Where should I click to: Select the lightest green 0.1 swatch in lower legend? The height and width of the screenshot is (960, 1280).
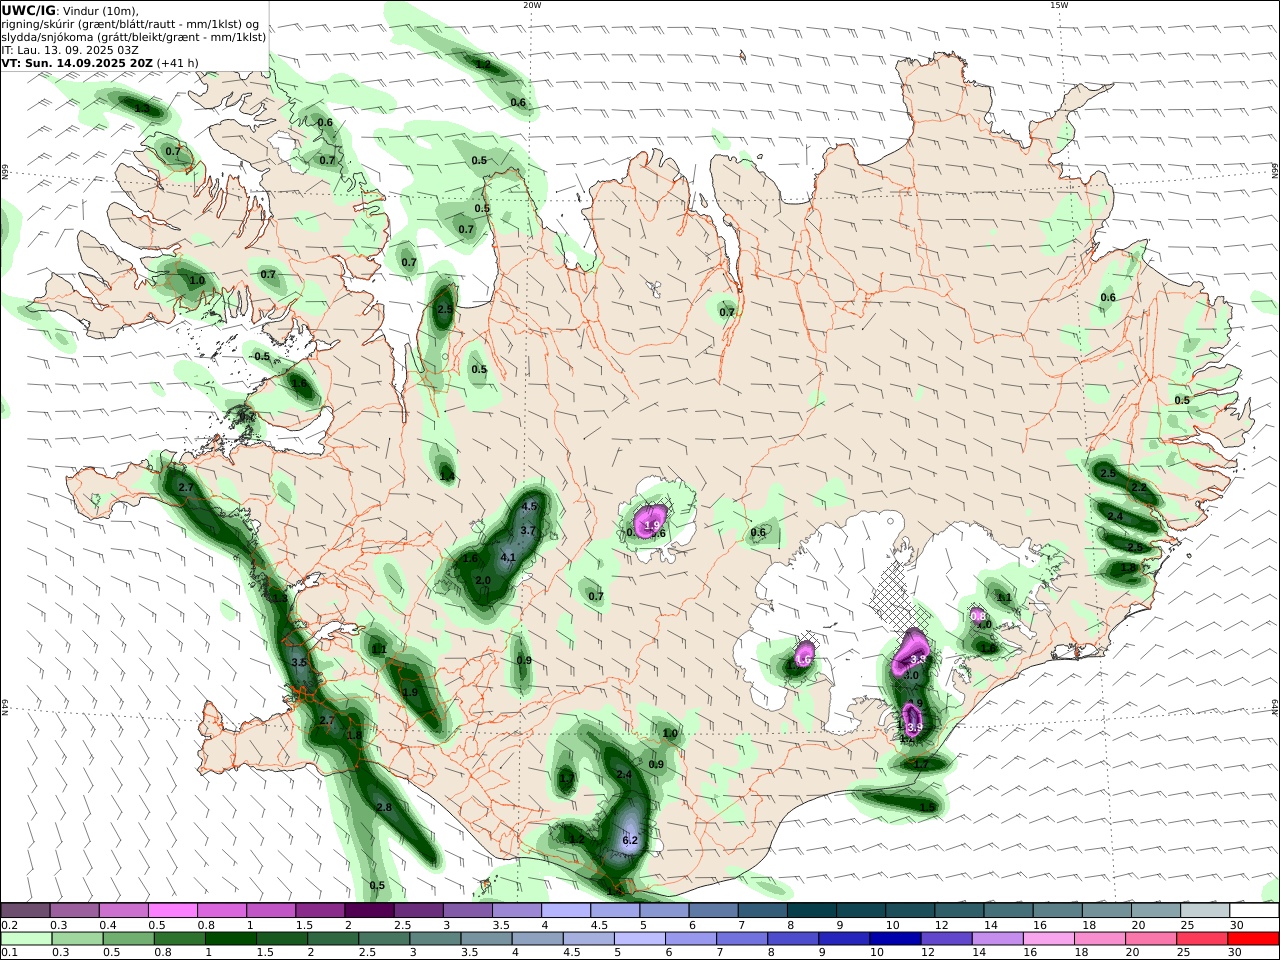[27, 938]
